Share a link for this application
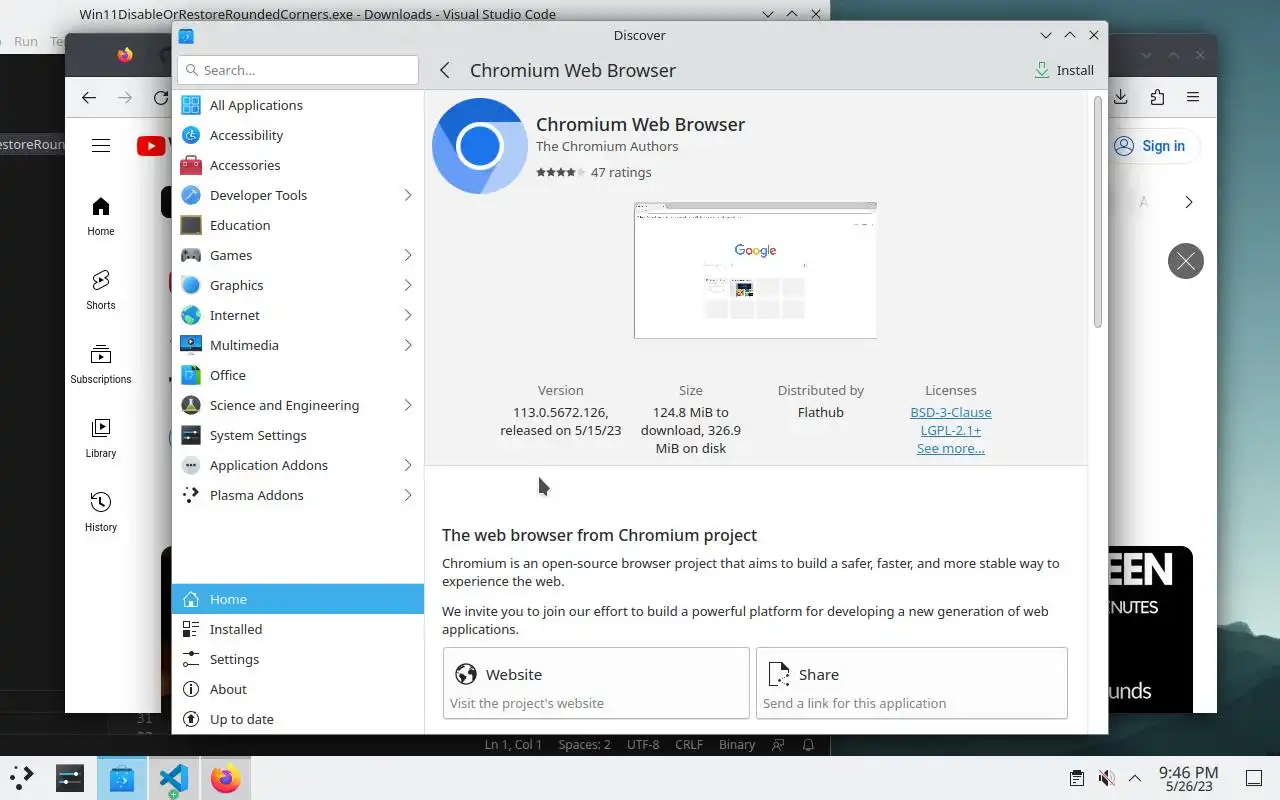The width and height of the screenshot is (1280, 800). coord(912,683)
